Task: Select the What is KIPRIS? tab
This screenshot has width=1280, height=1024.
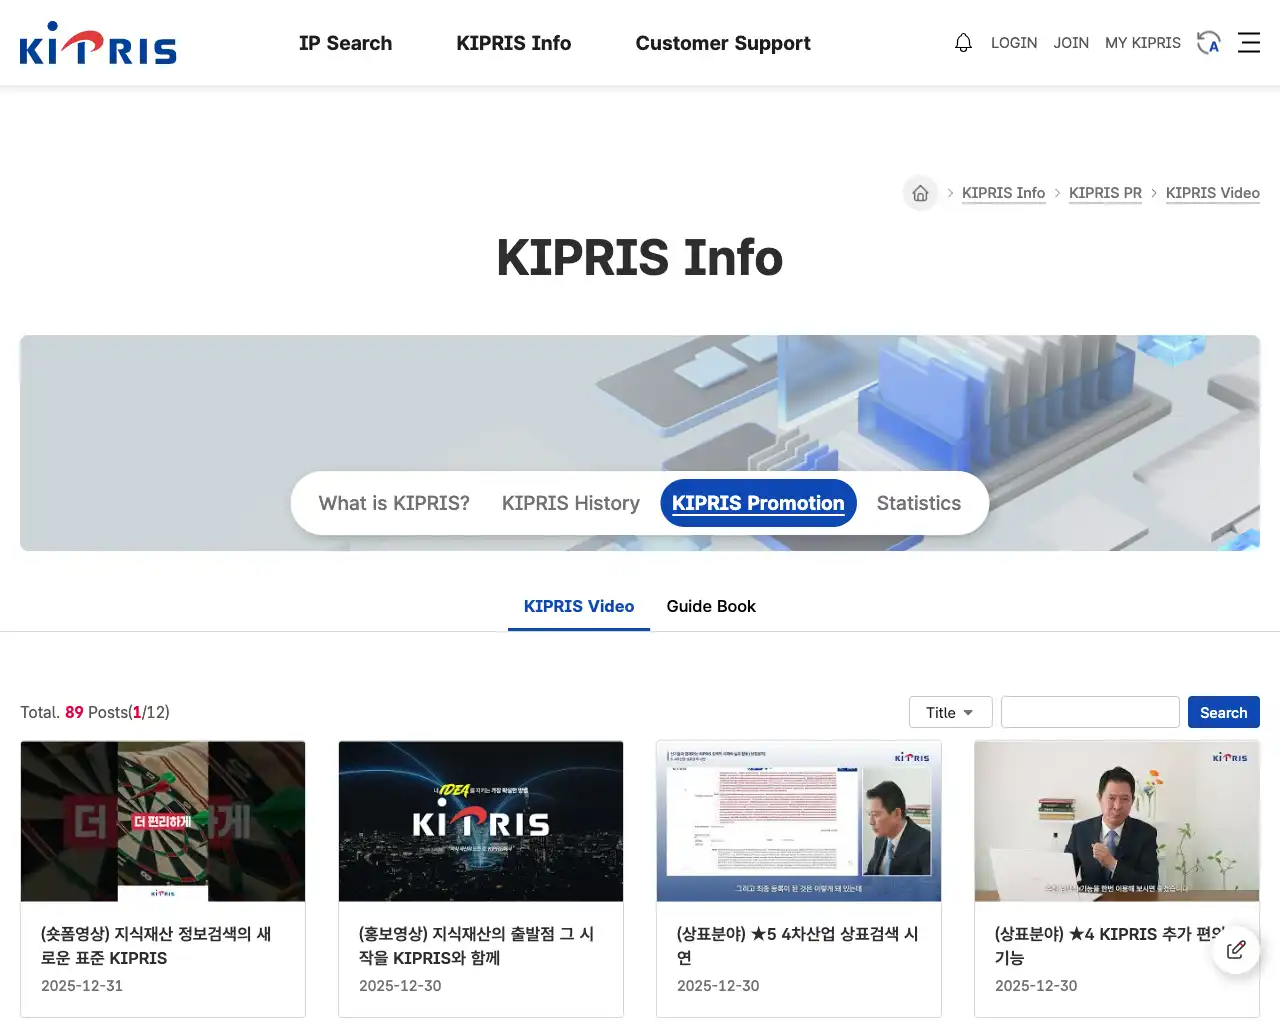Action: pos(394,503)
